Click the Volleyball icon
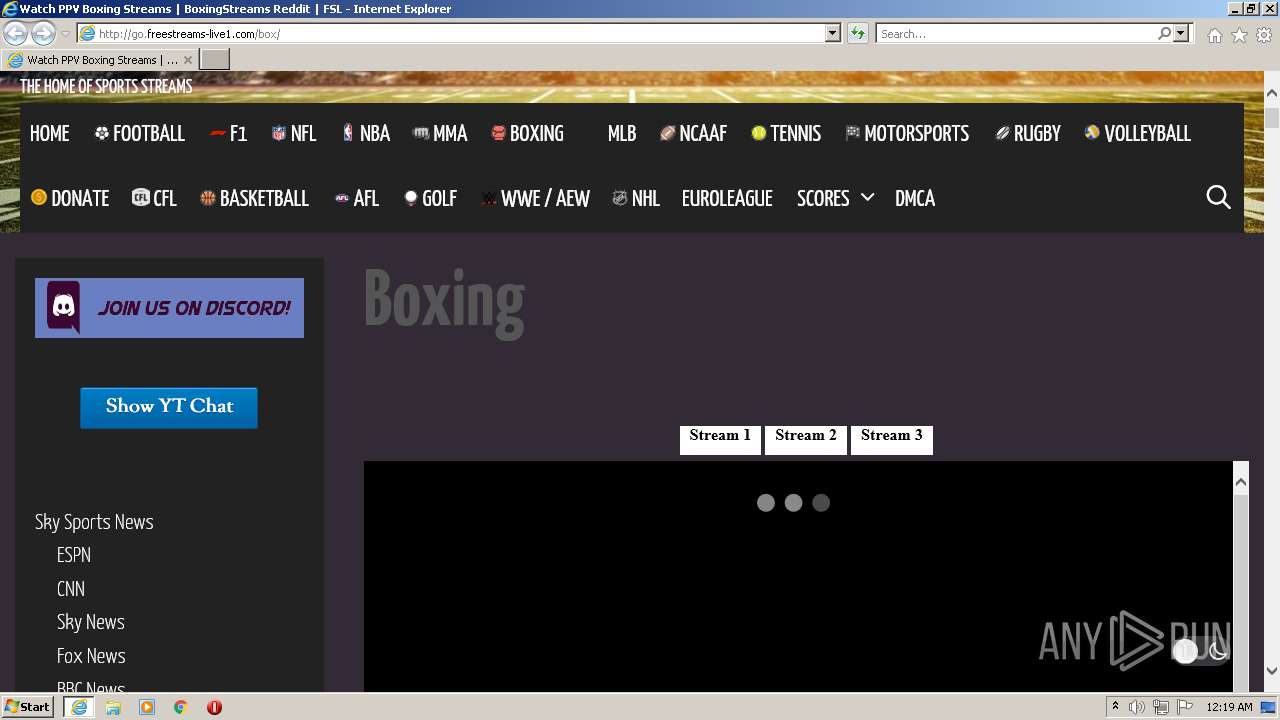This screenshot has width=1280, height=720. pyautogui.click(x=1092, y=133)
